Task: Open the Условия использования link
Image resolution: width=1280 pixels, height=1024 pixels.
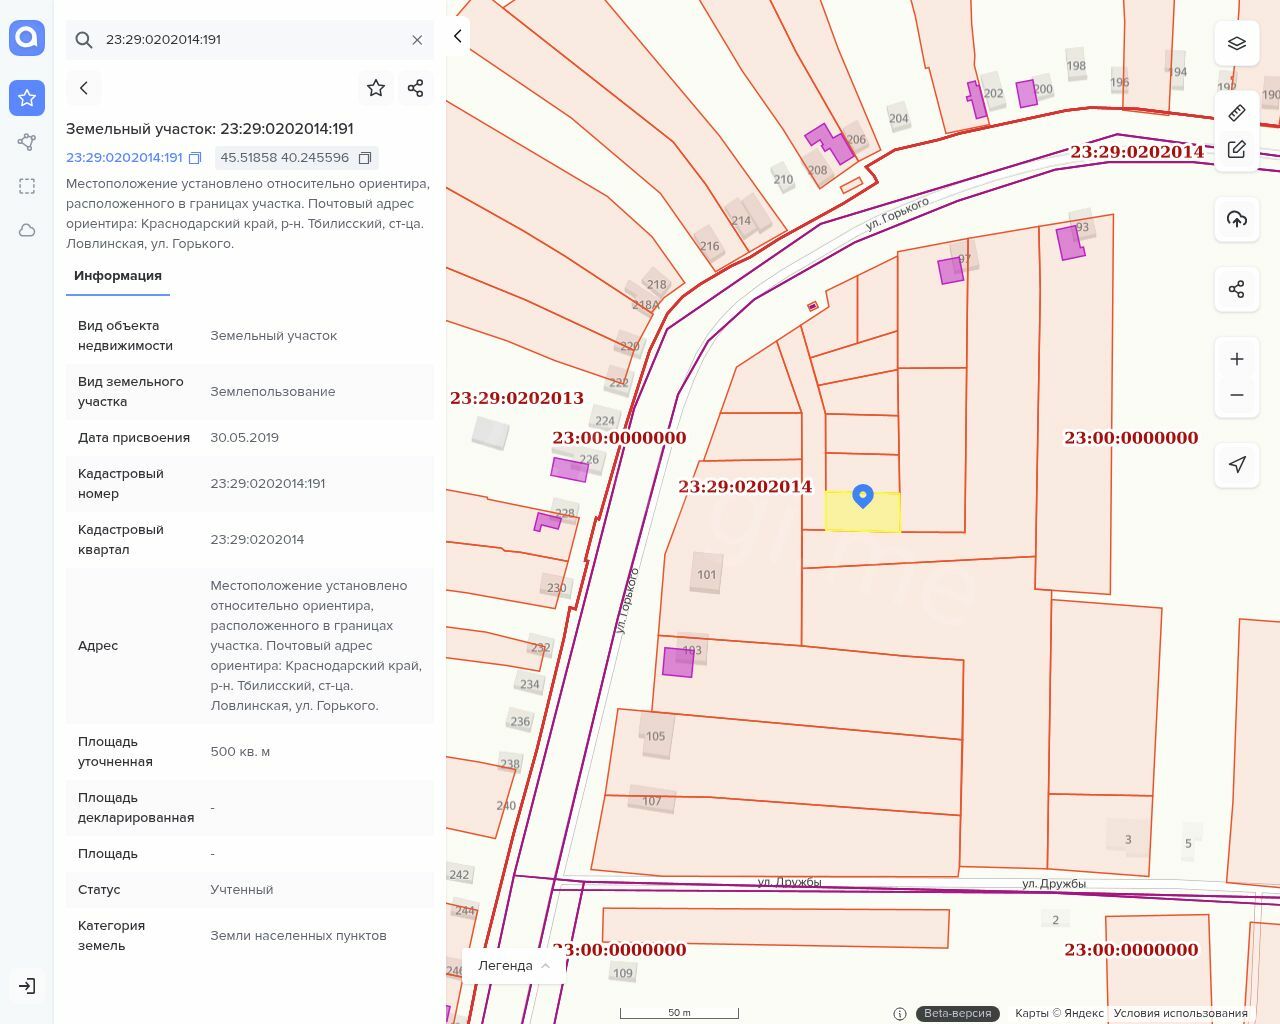Action: coord(1180,1013)
